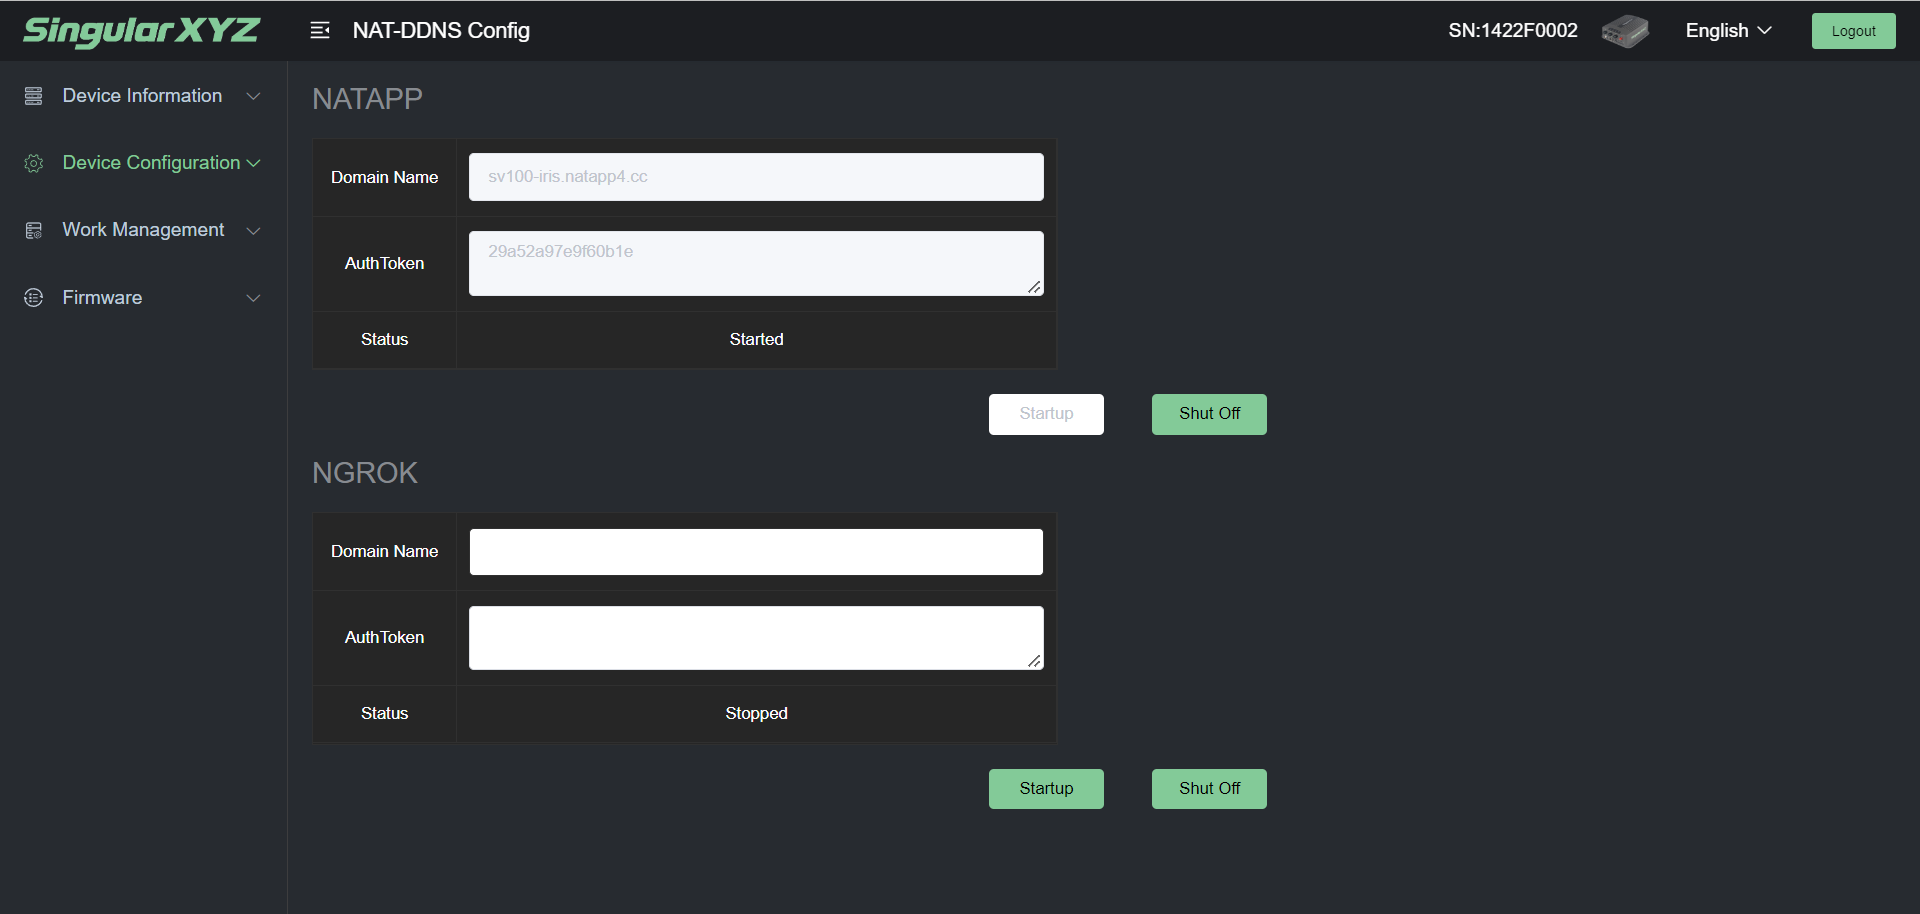Open the Device Information menu
Viewport: 1920px width, 914px height.
(x=143, y=96)
